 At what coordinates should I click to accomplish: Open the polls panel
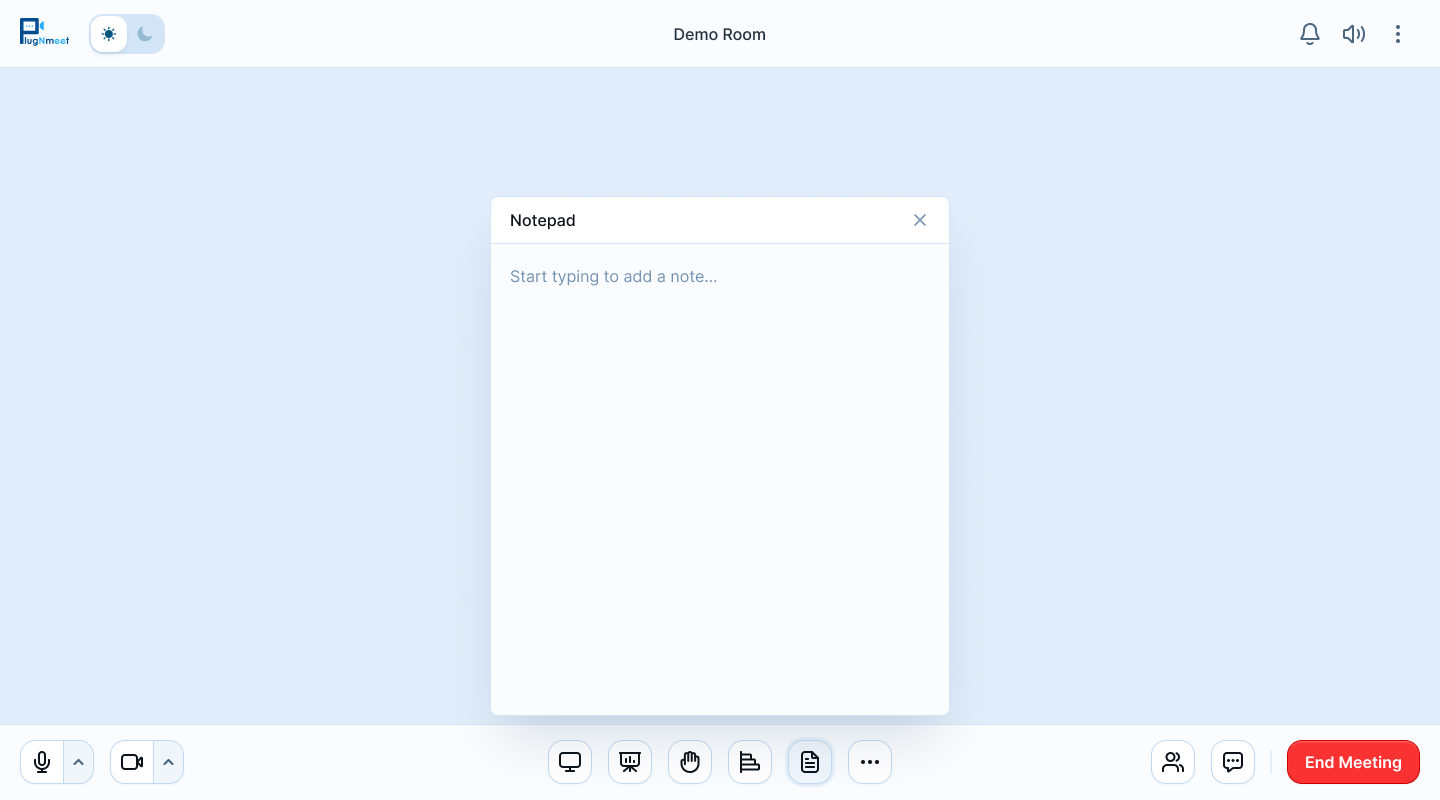click(x=749, y=762)
